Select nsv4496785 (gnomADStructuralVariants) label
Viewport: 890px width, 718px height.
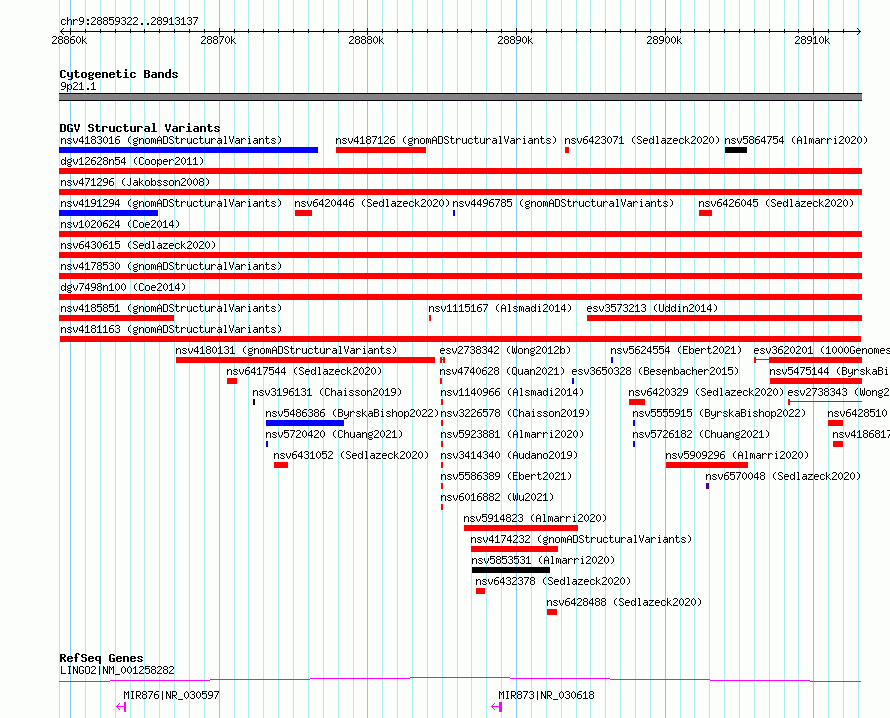tap(563, 203)
